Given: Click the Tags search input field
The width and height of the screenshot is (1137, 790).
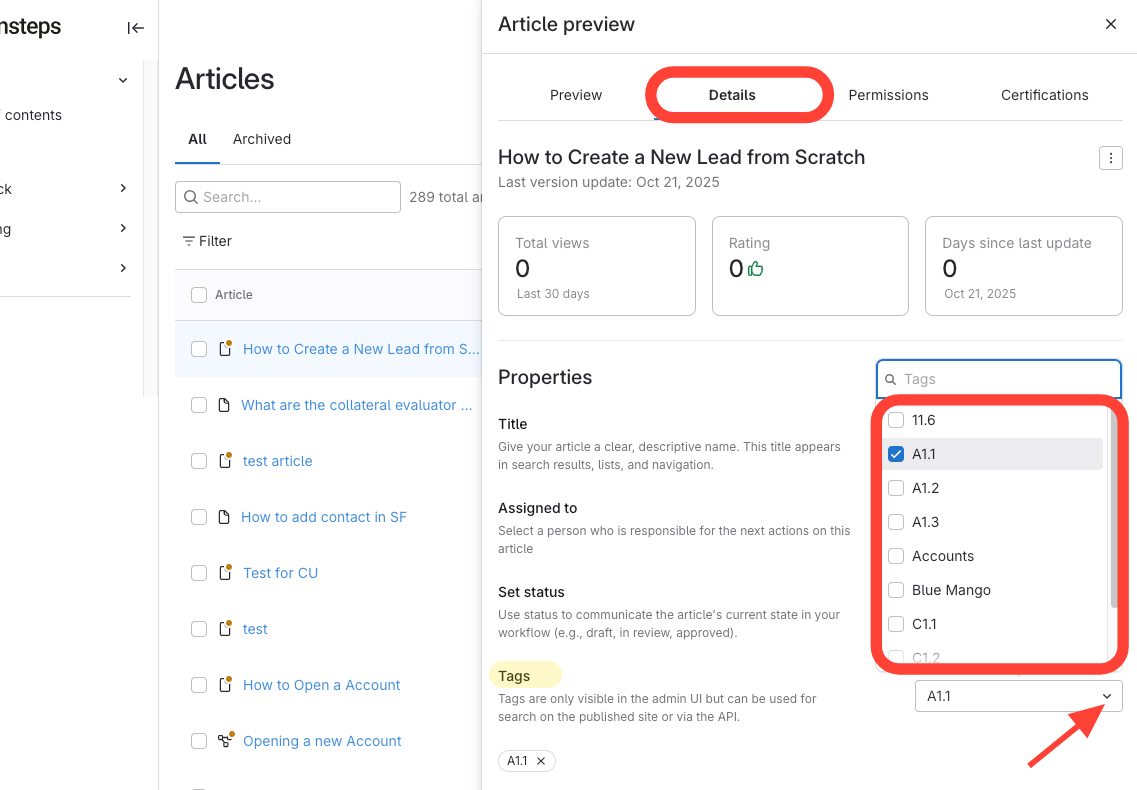Looking at the screenshot, I should click(x=1005, y=379).
